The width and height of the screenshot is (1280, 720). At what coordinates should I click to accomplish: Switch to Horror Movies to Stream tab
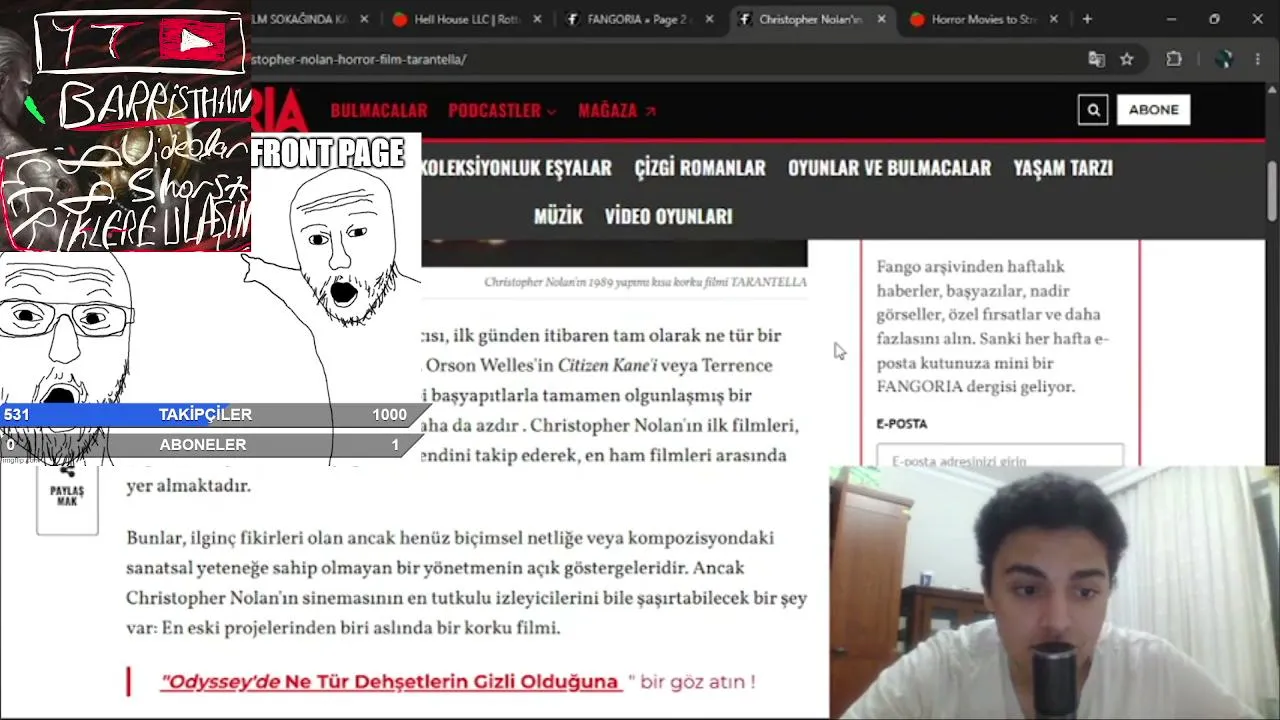984,19
